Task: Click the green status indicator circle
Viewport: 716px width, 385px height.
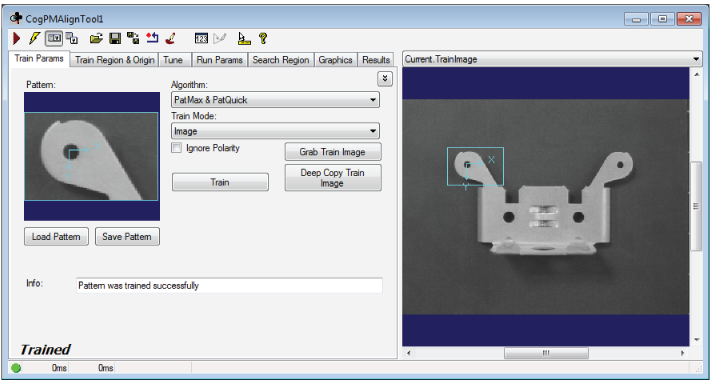Action: click(x=16, y=368)
